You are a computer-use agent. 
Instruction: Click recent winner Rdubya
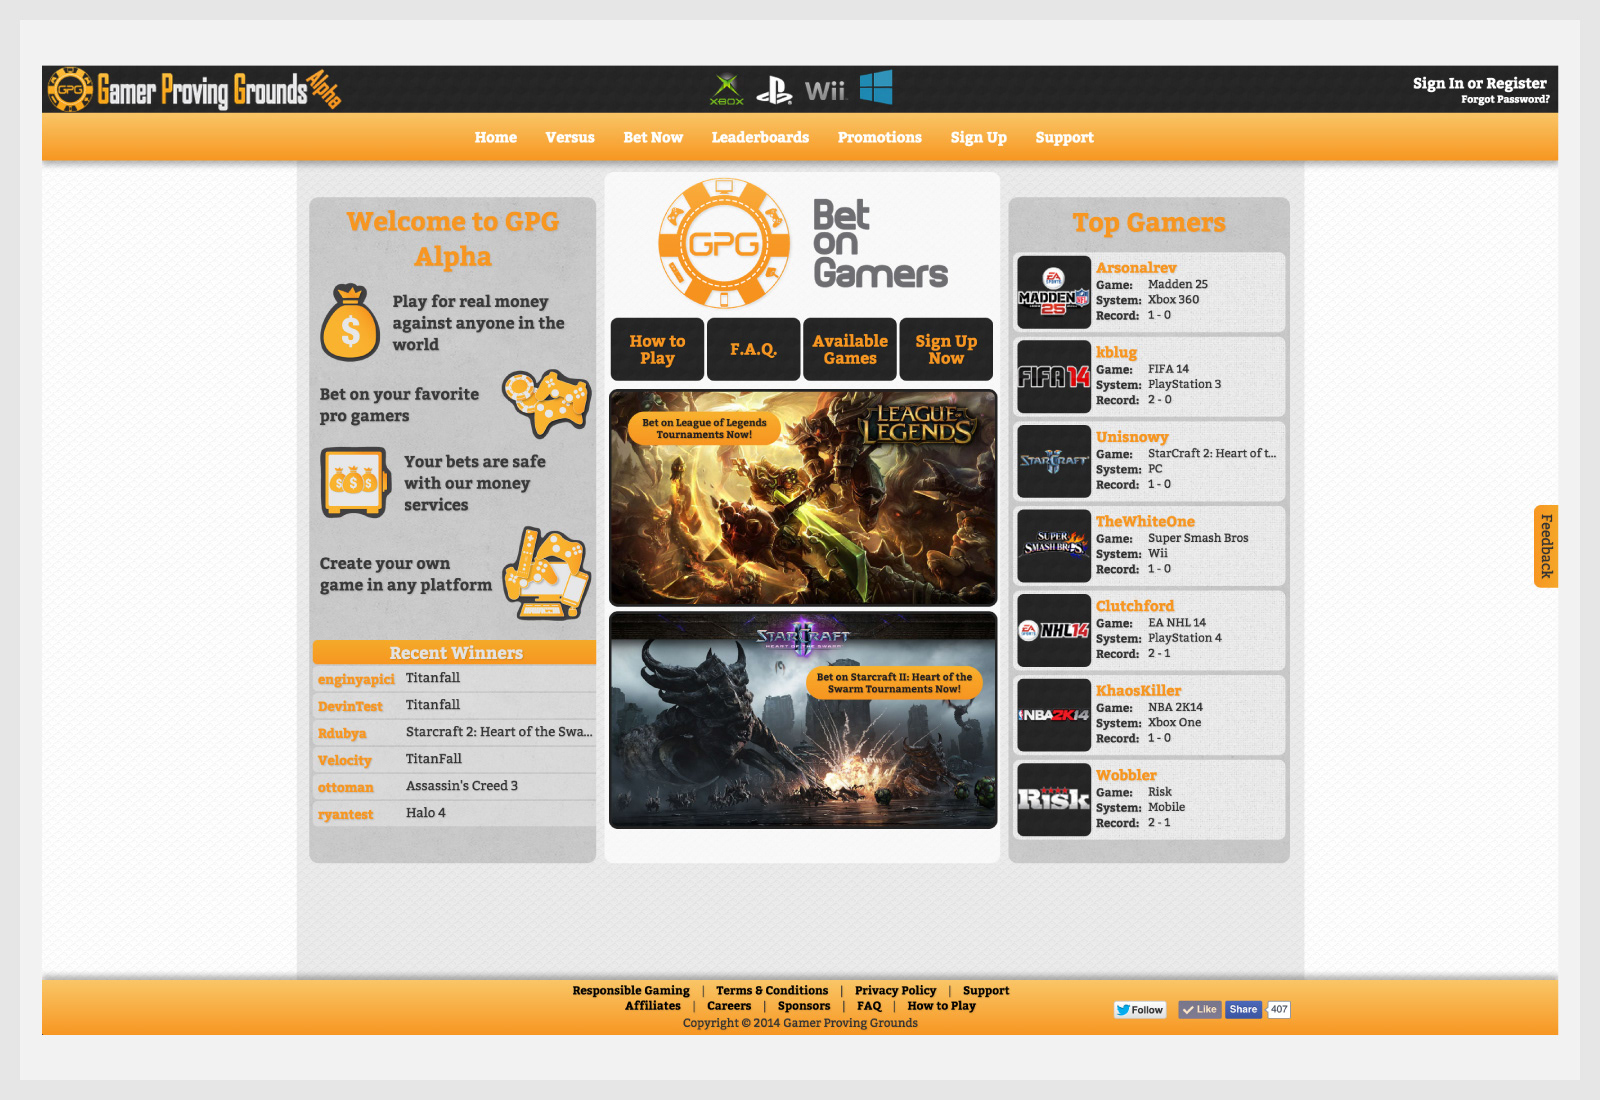tap(342, 733)
